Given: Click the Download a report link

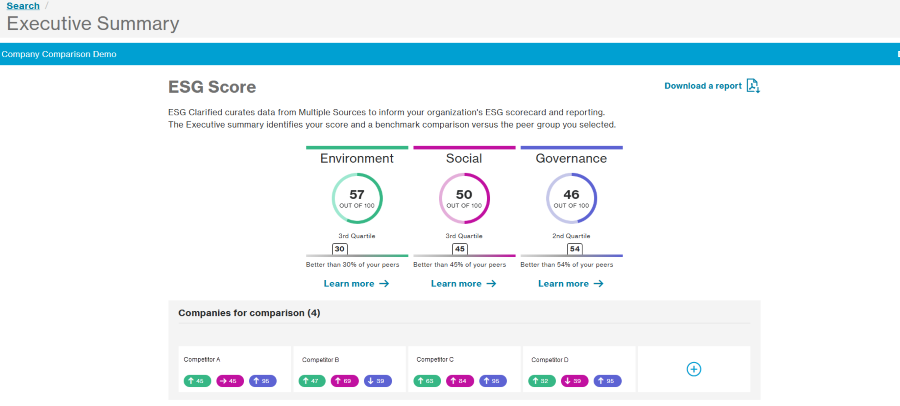Looking at the screenshot, I should 703,86.
